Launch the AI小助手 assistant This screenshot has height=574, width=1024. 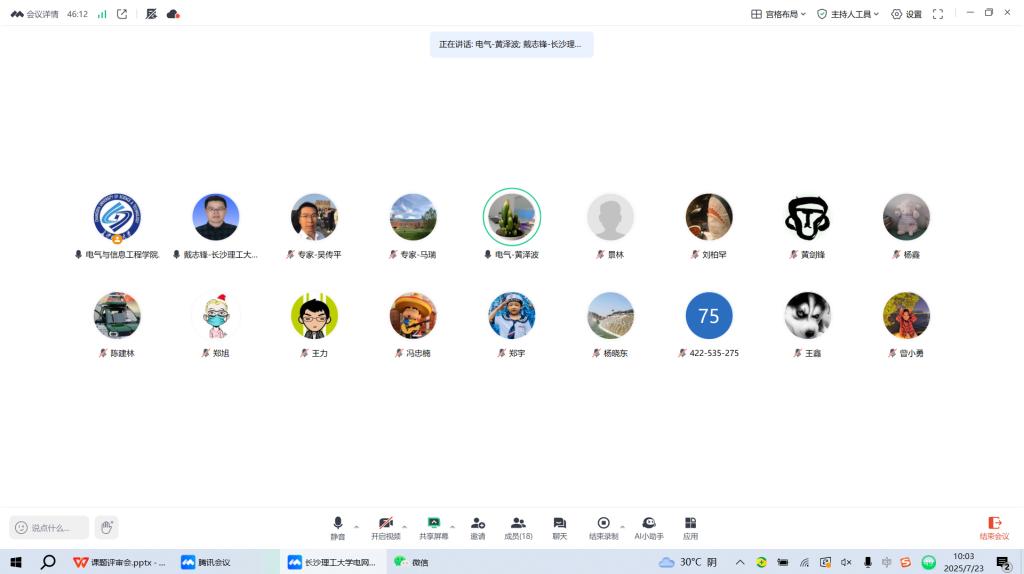tap(649, 526)
